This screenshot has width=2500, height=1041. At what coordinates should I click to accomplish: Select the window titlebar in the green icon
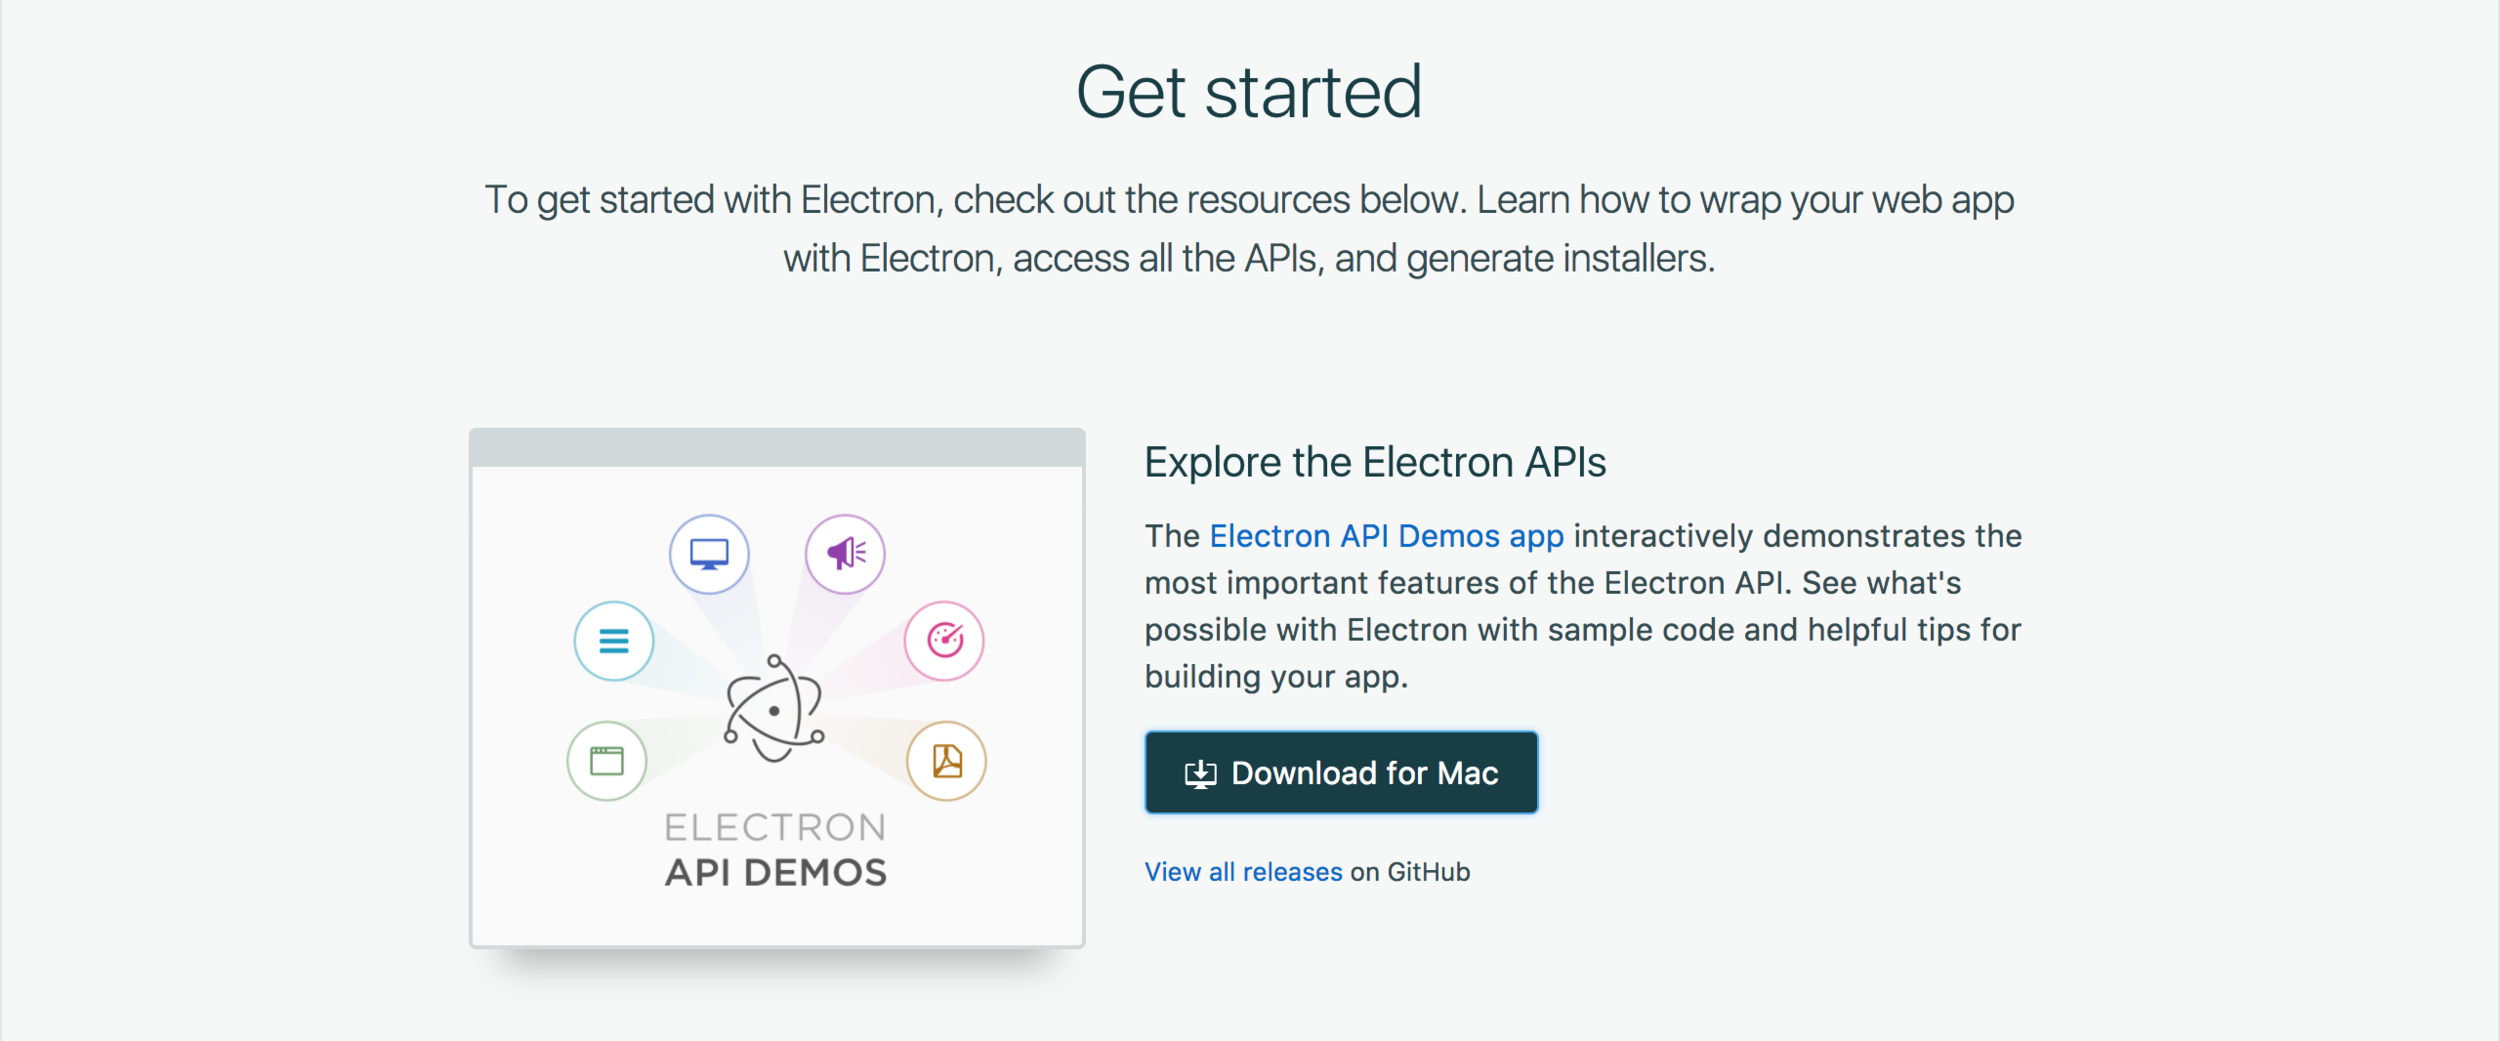606,752
